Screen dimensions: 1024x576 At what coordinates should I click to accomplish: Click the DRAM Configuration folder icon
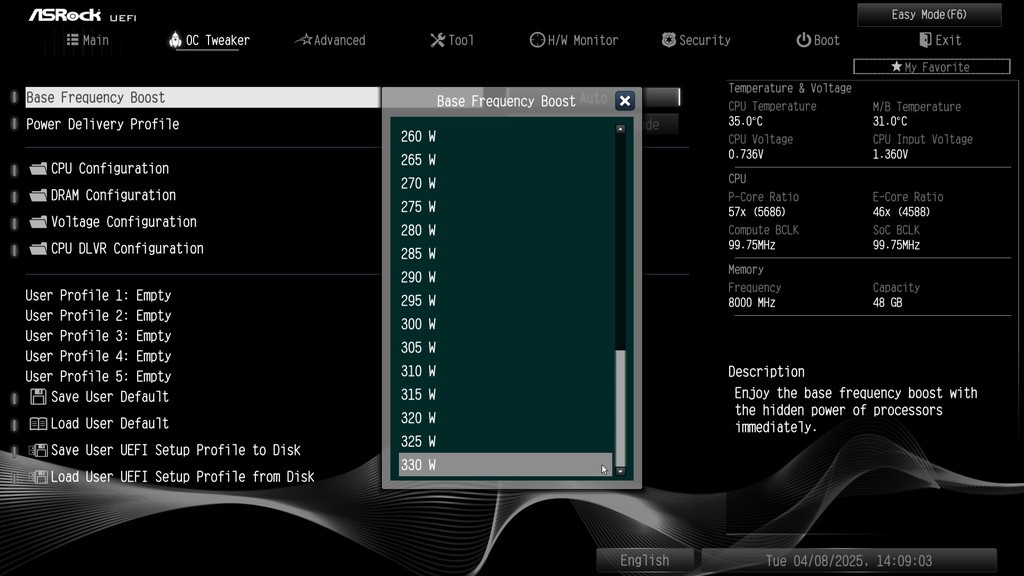click(39, 196)
